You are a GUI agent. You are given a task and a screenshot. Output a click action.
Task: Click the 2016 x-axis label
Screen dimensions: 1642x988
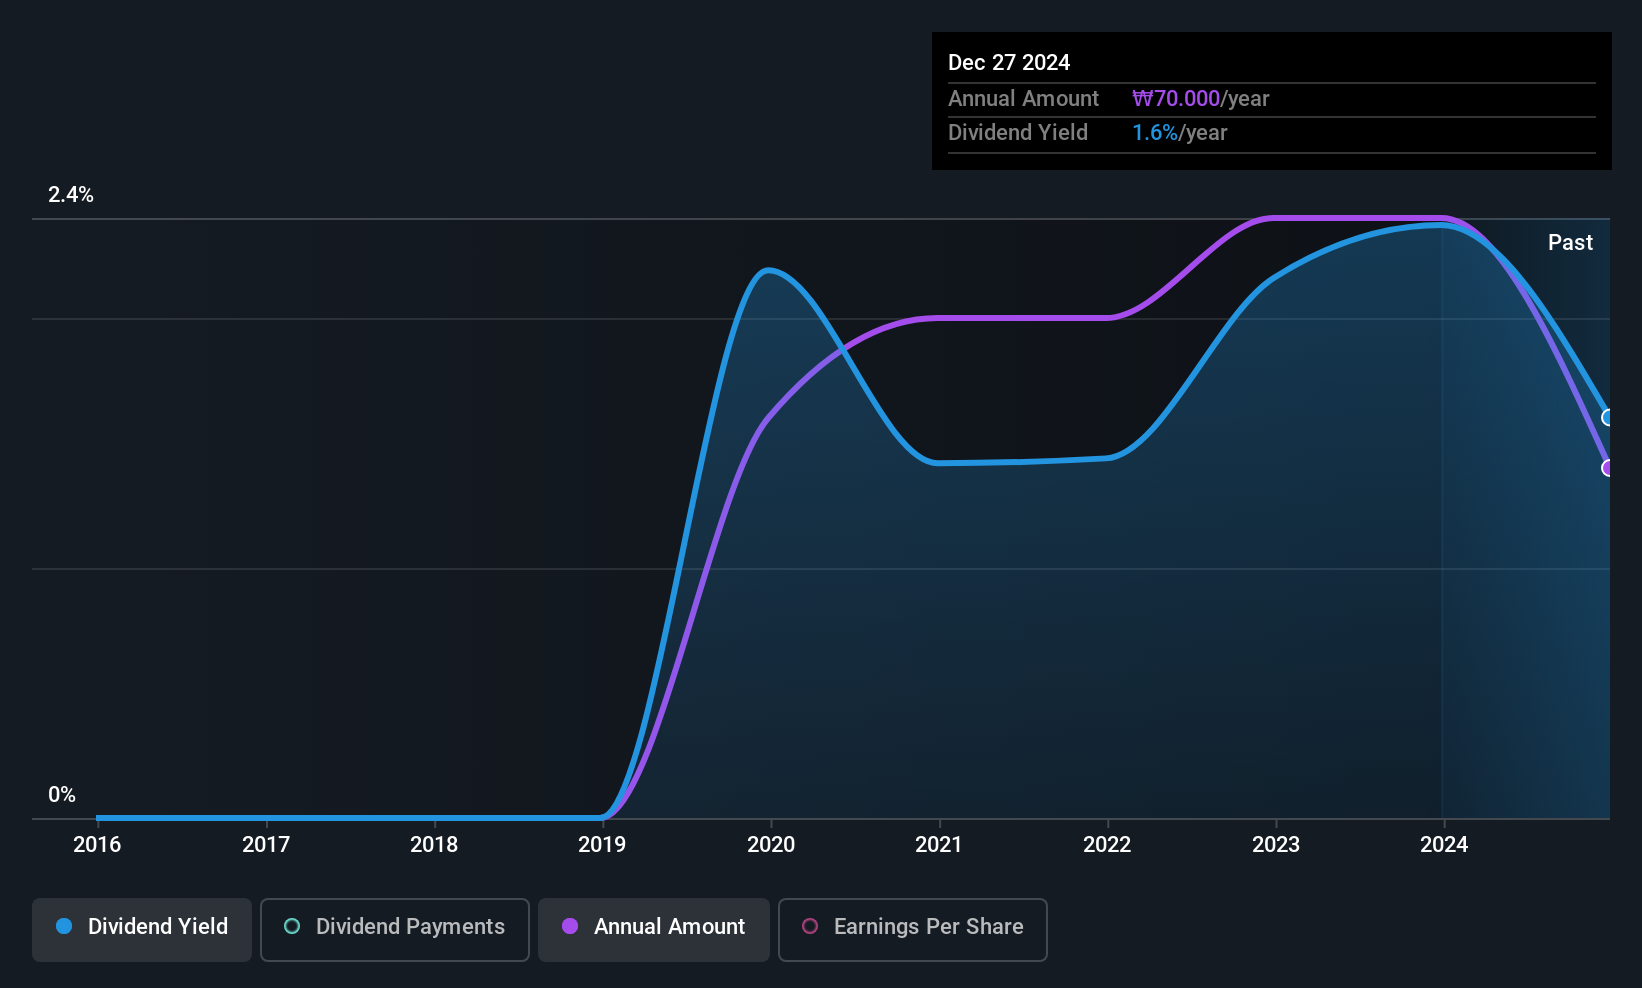tap(97, 845)
